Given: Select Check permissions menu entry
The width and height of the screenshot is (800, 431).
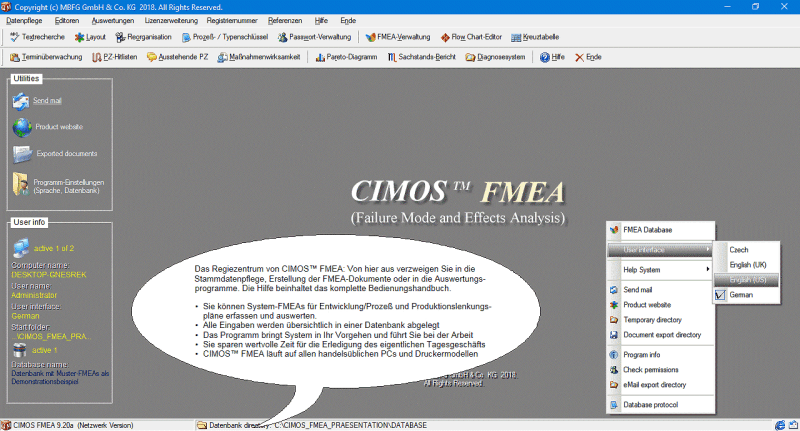Looking at the screenshot, I should pos(661,370).
